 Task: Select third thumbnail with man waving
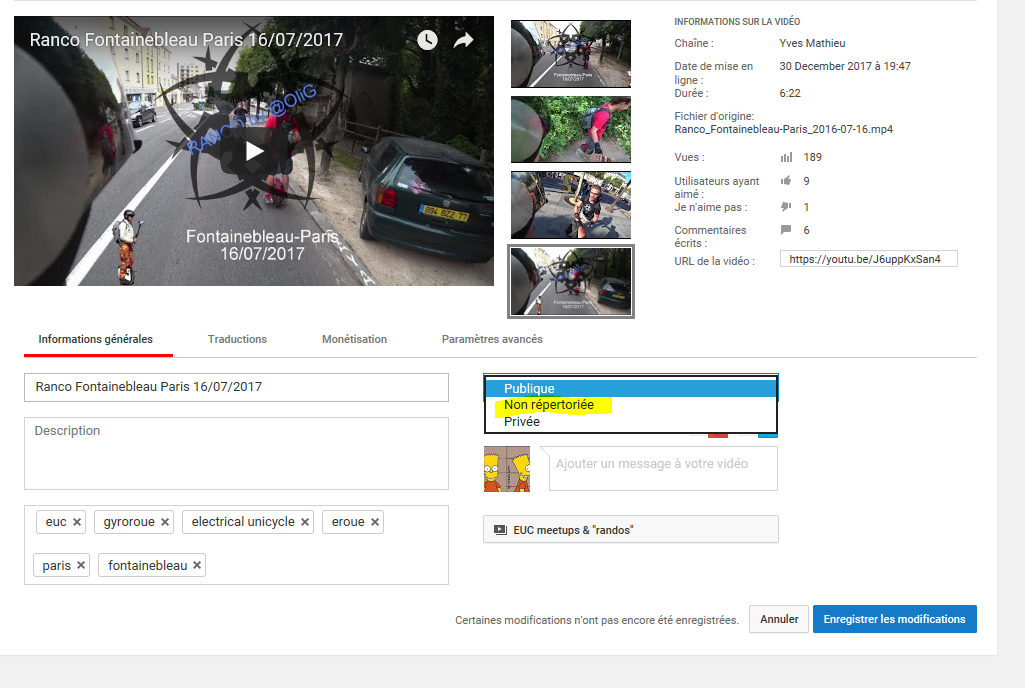point(571,205)
